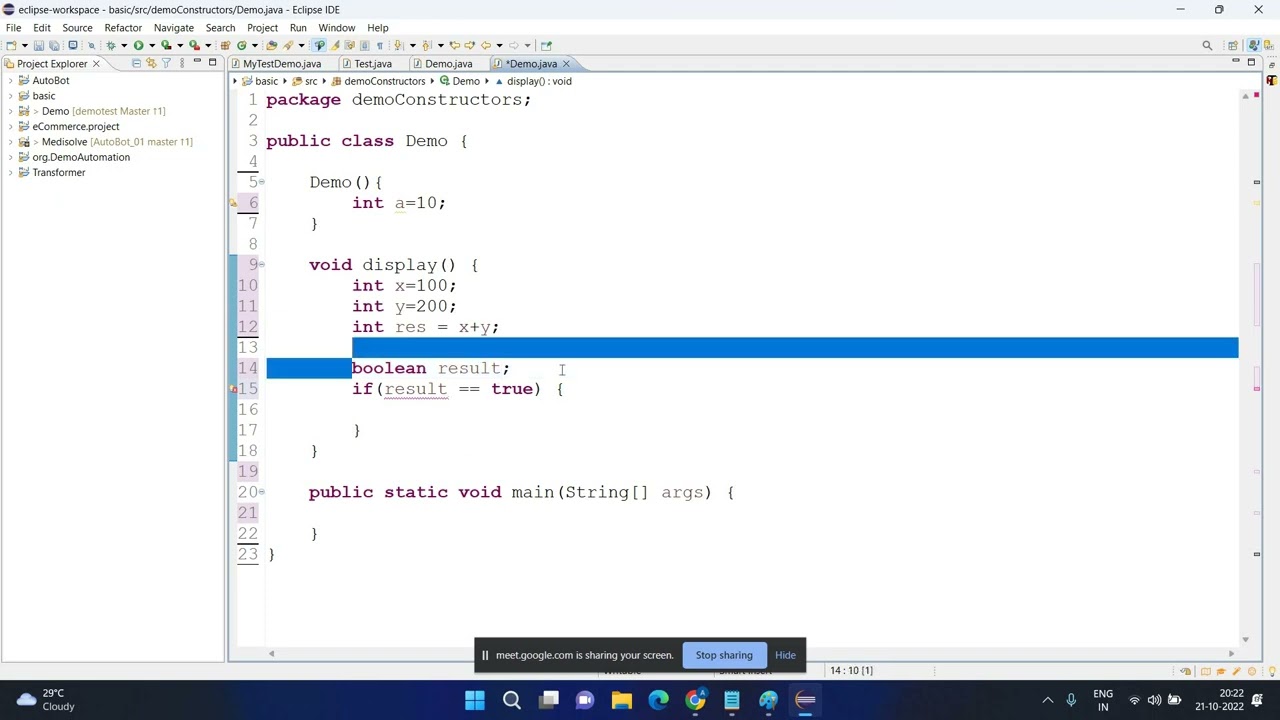Click the Open Perspective icon
This screenshot has height=720, width=1280.
pos(1233,45)
